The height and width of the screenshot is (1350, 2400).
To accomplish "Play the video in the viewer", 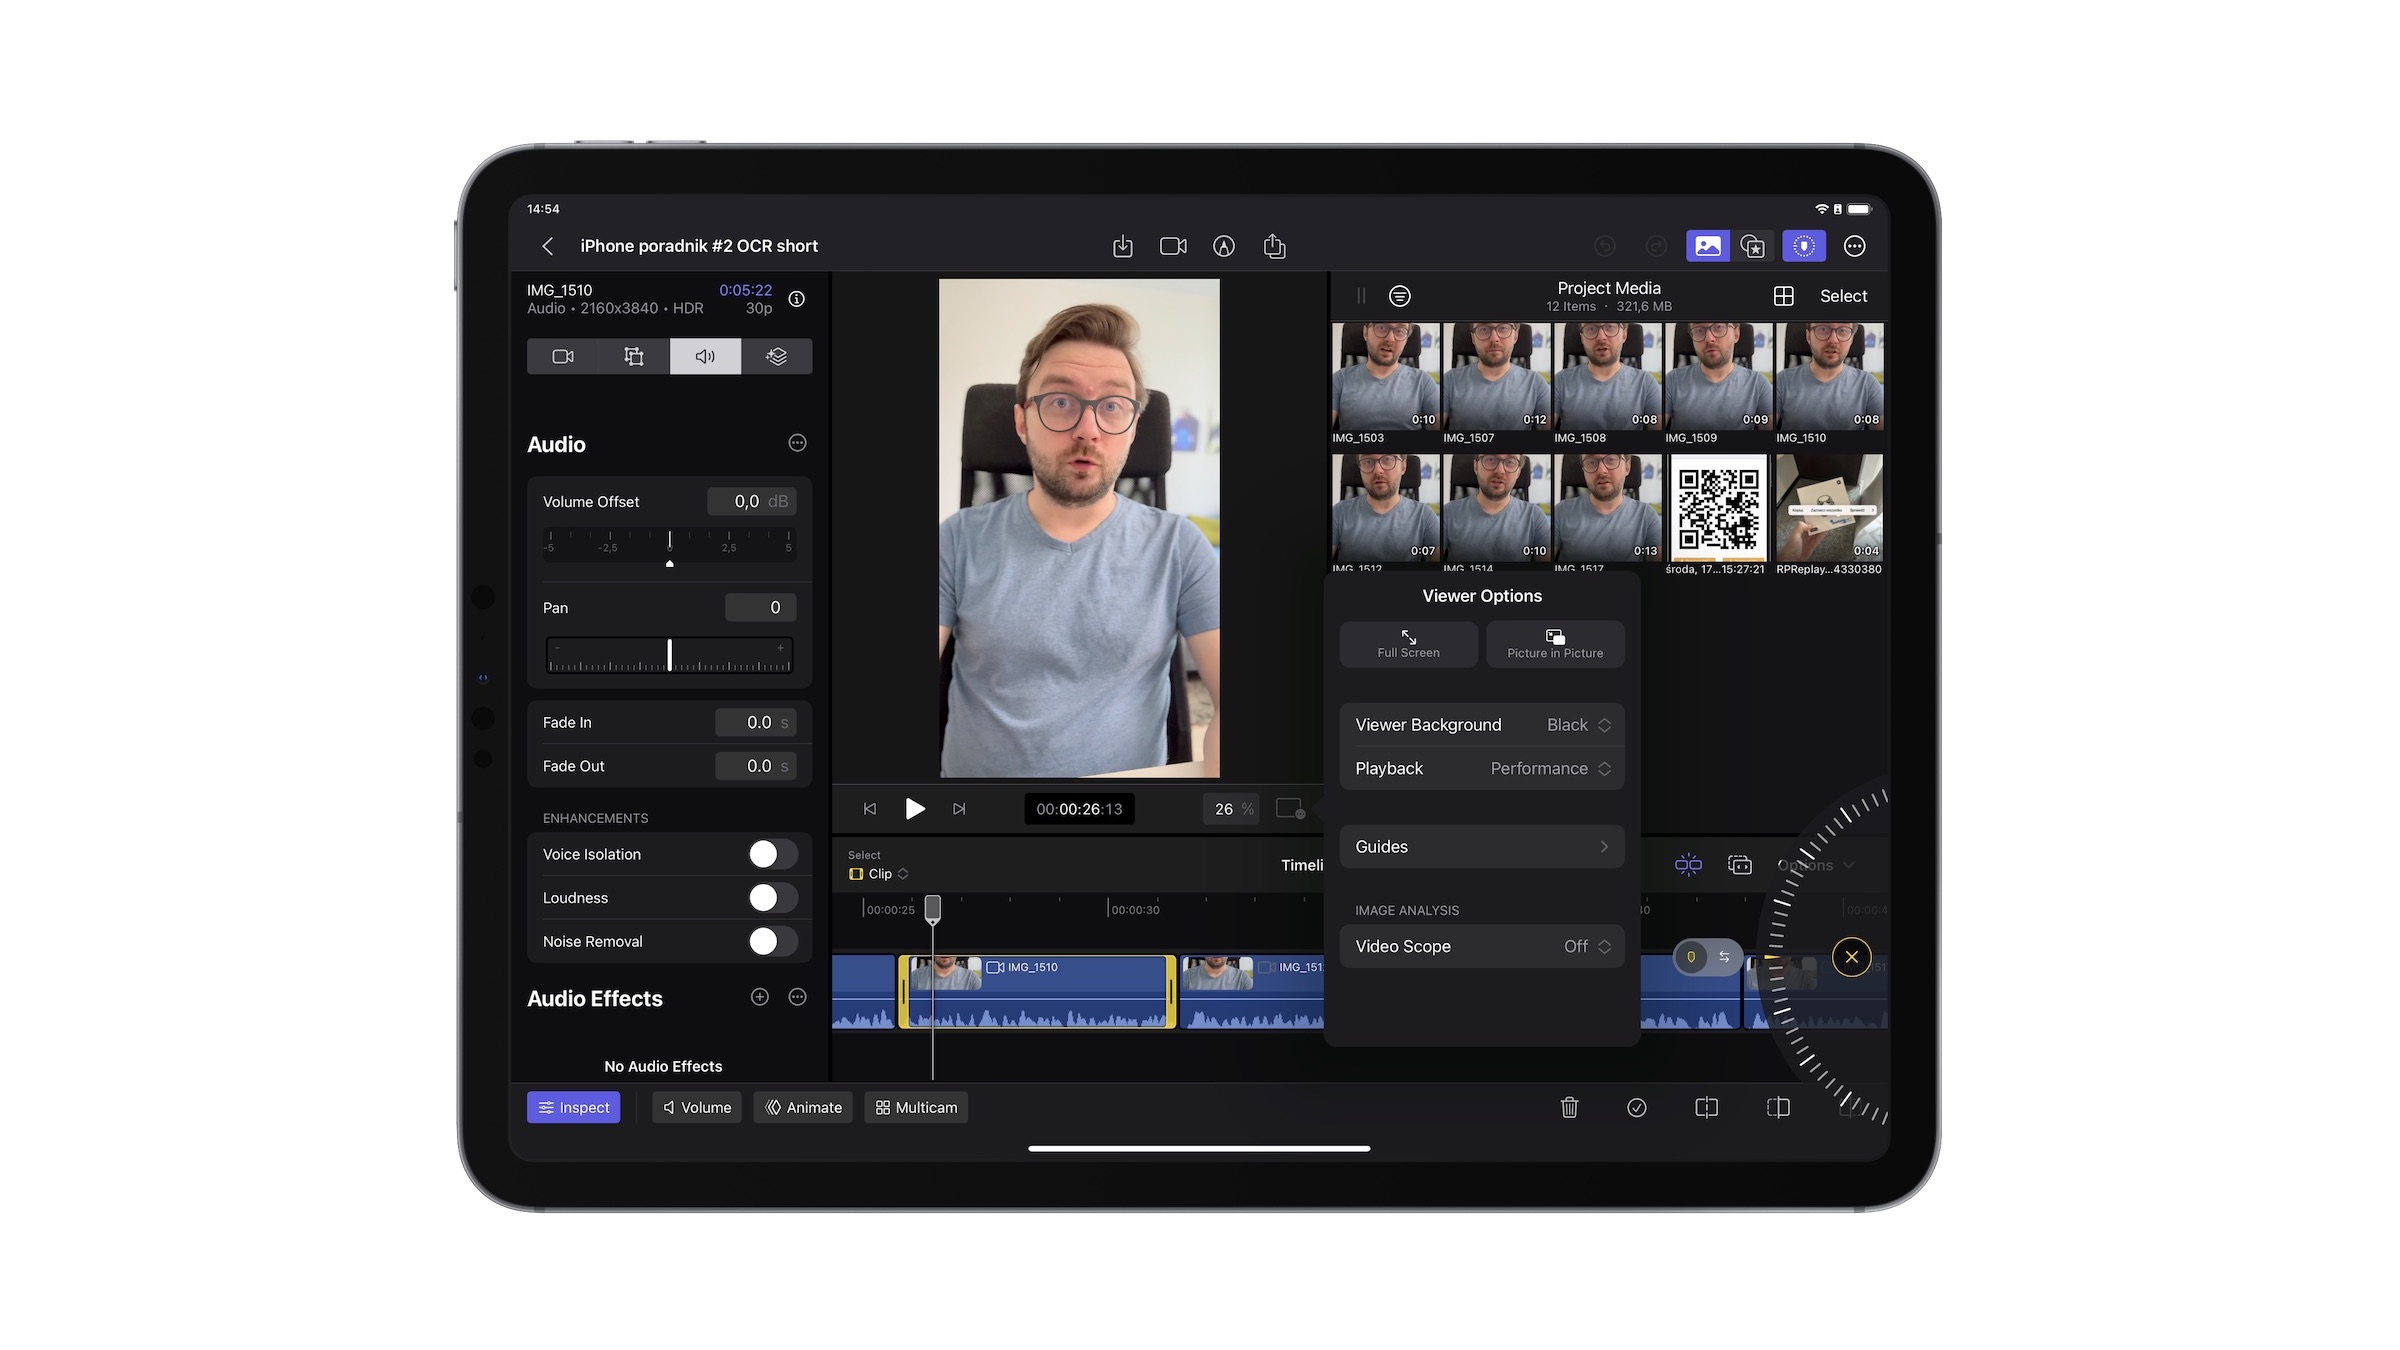I will [914, 809].
